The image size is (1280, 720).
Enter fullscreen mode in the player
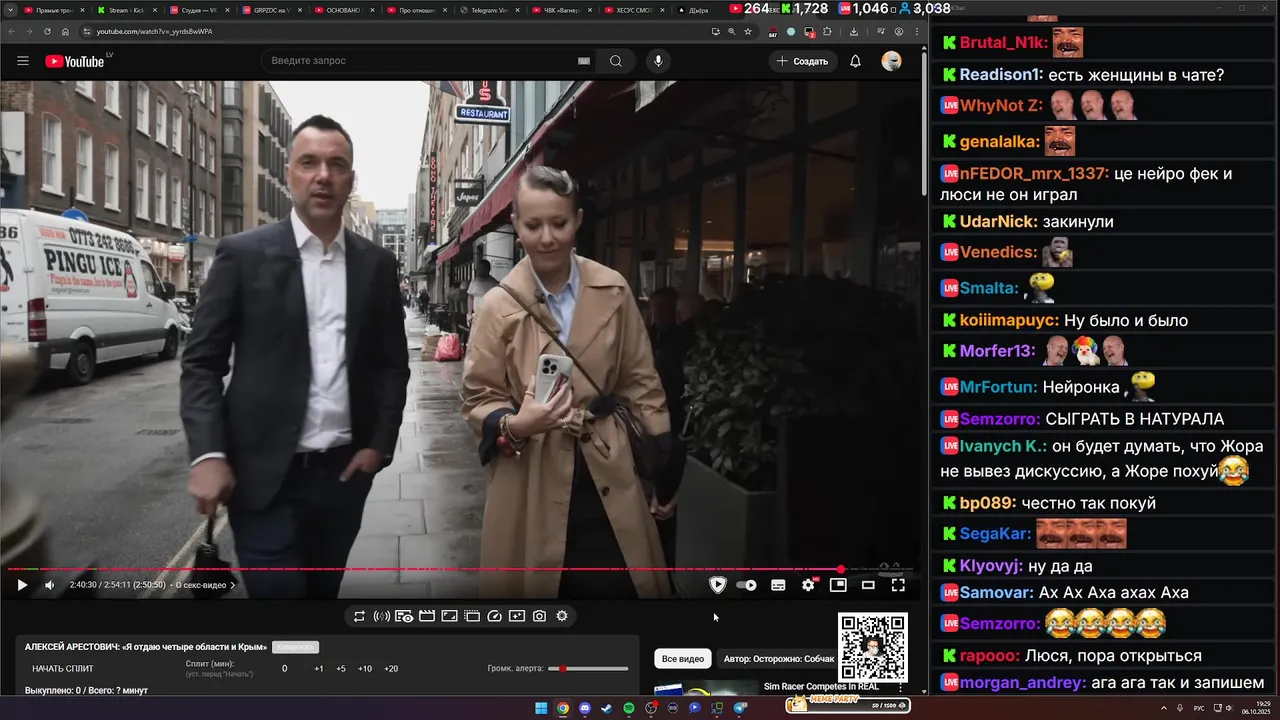[898, 585]
